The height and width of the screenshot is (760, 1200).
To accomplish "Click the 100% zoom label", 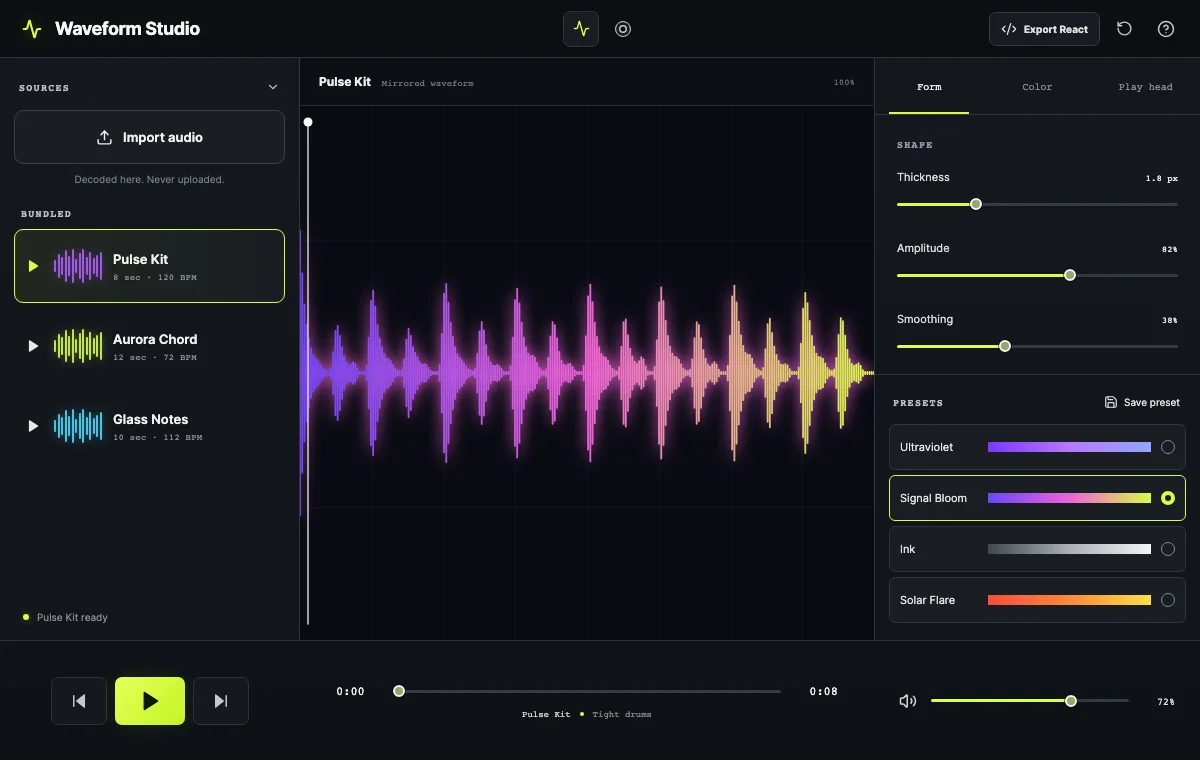I will point(844,83).
